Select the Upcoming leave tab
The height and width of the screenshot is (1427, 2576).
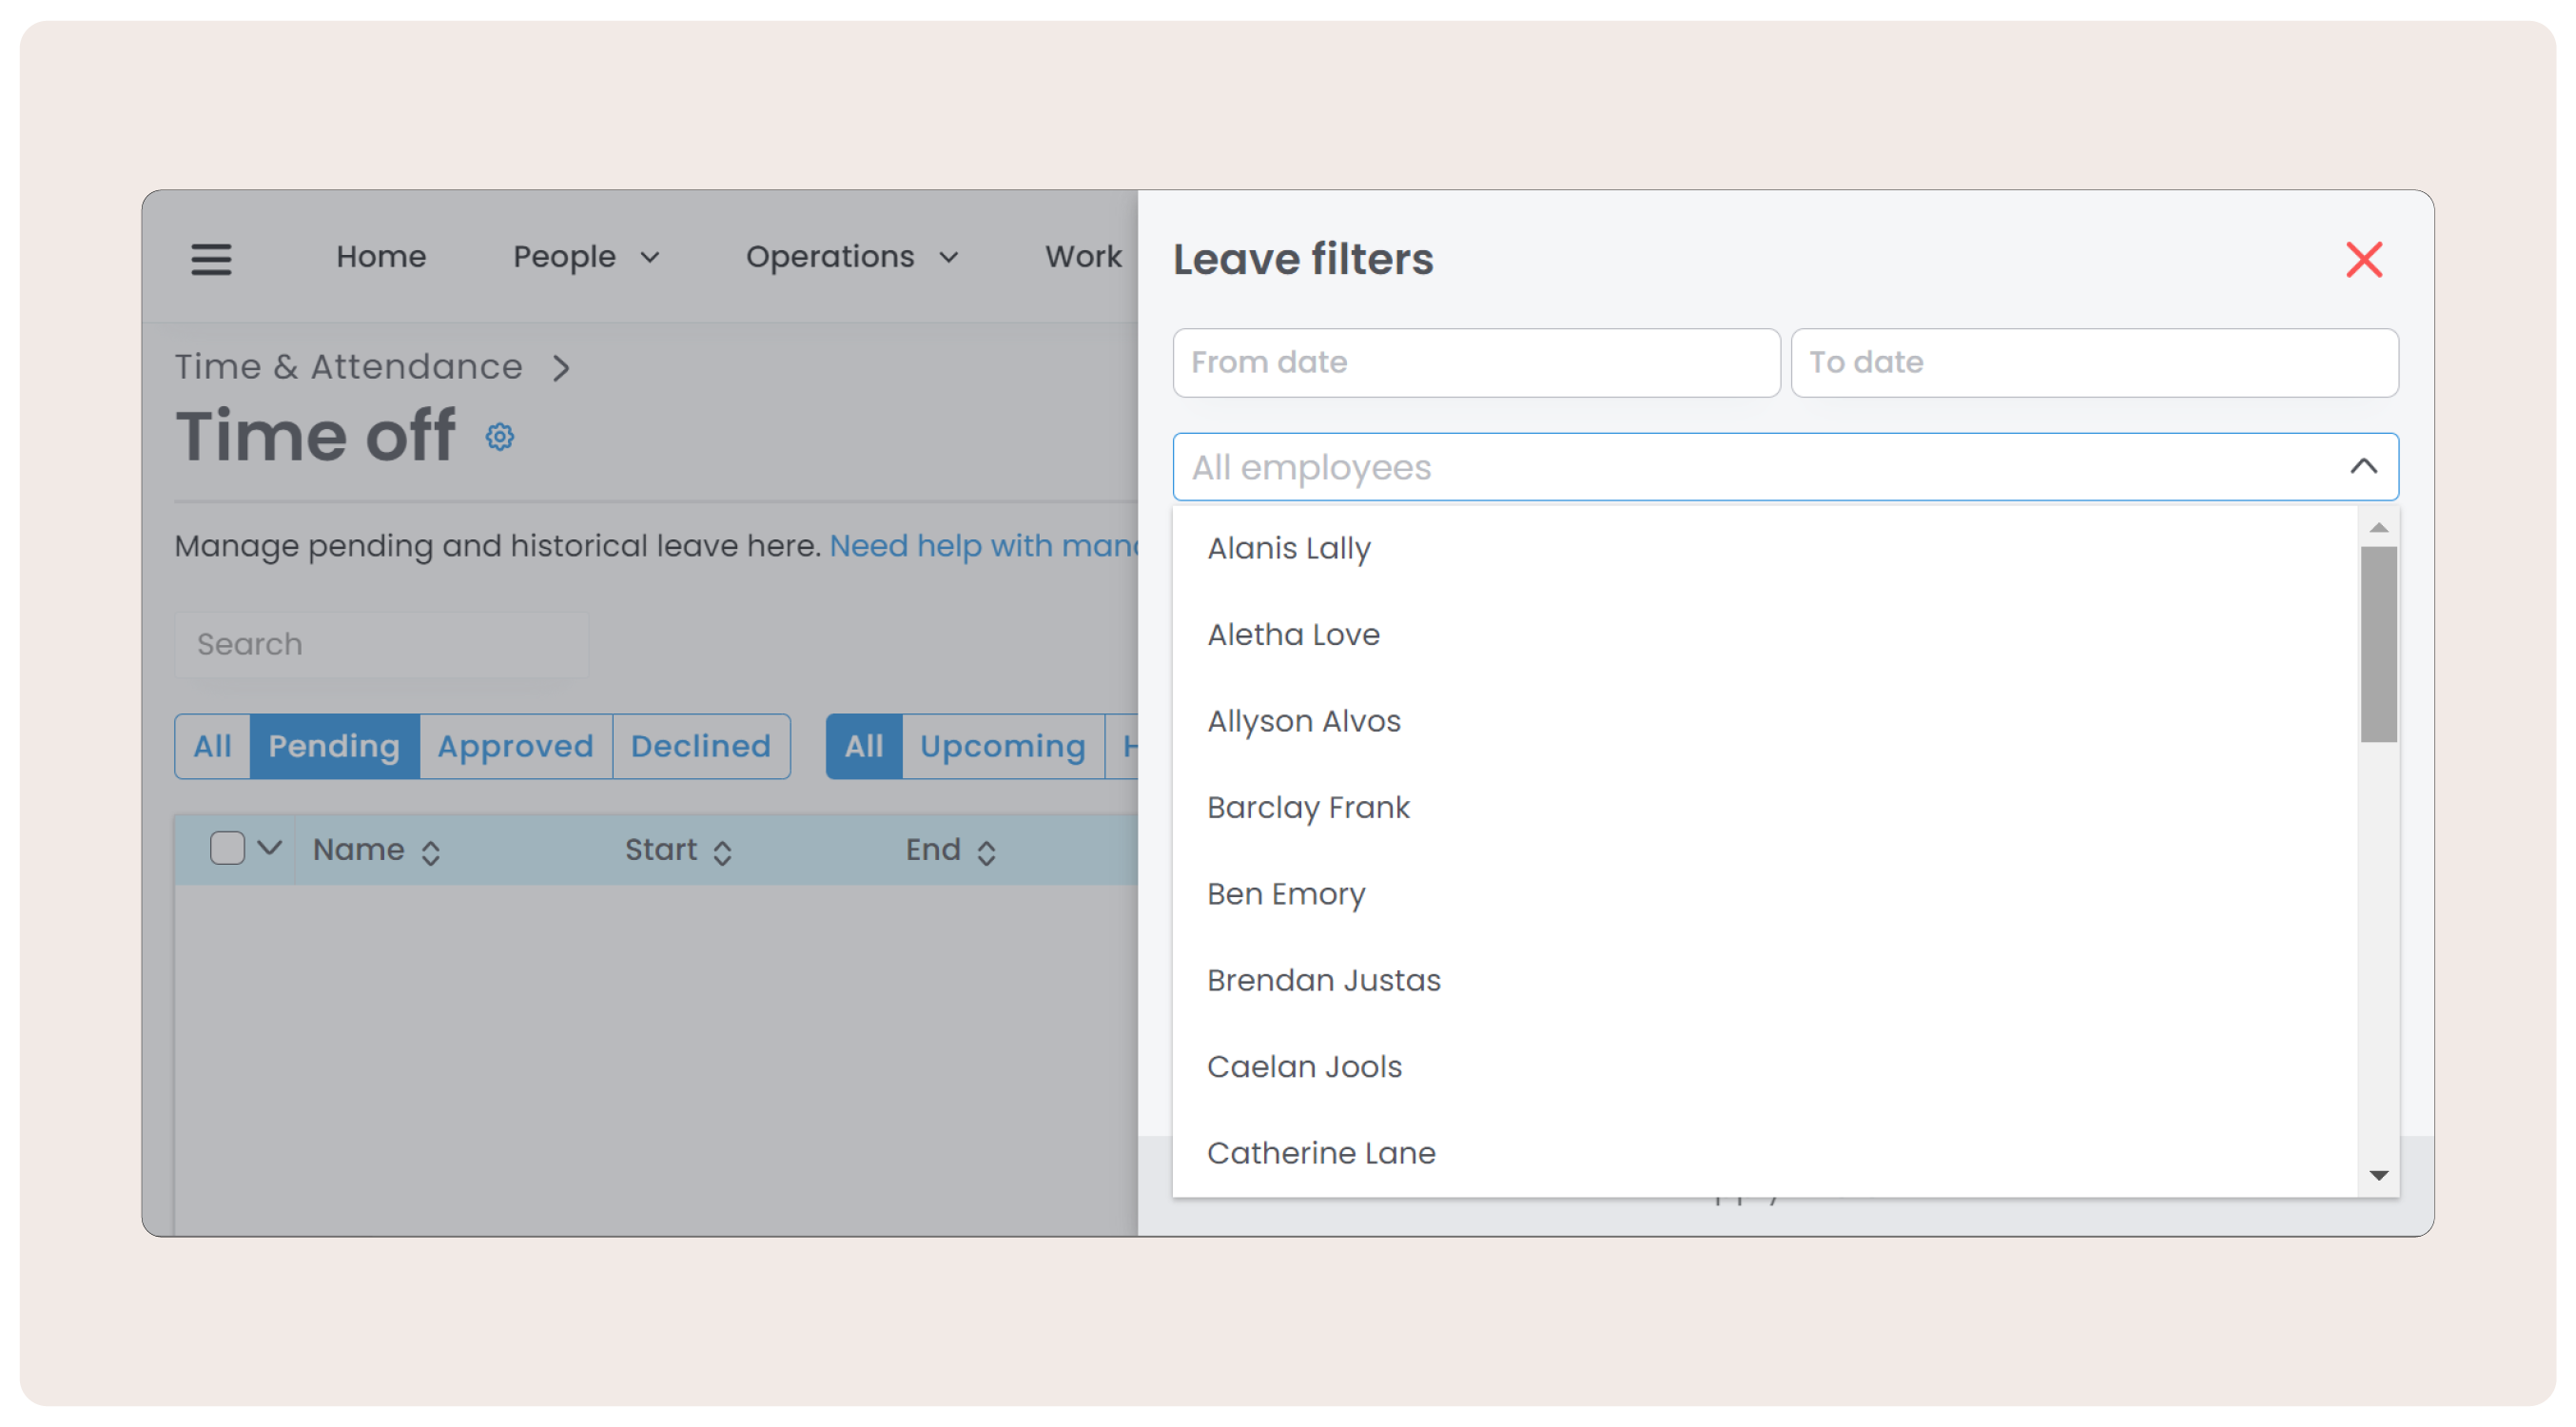coord(1002,746)
